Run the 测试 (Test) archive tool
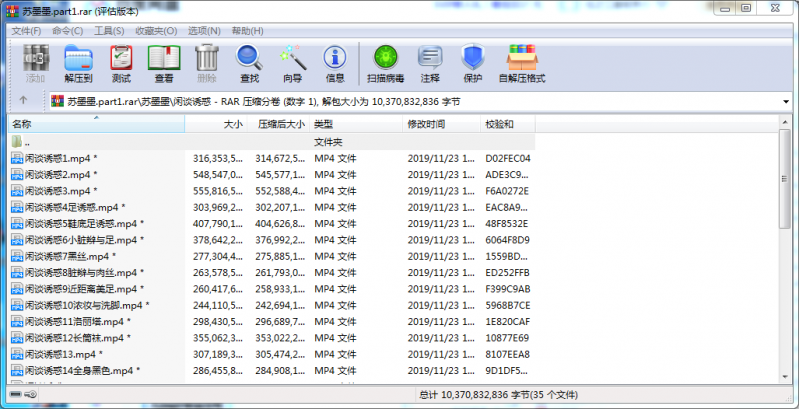The width and height of the screenshot is (799, 409). tap(121, 62)
